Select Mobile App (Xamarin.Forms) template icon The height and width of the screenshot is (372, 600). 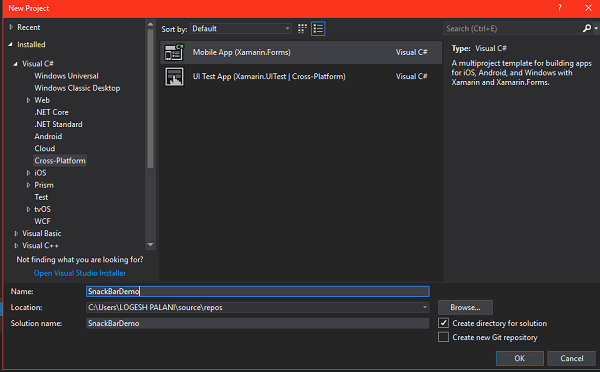[x=174, y=52]
